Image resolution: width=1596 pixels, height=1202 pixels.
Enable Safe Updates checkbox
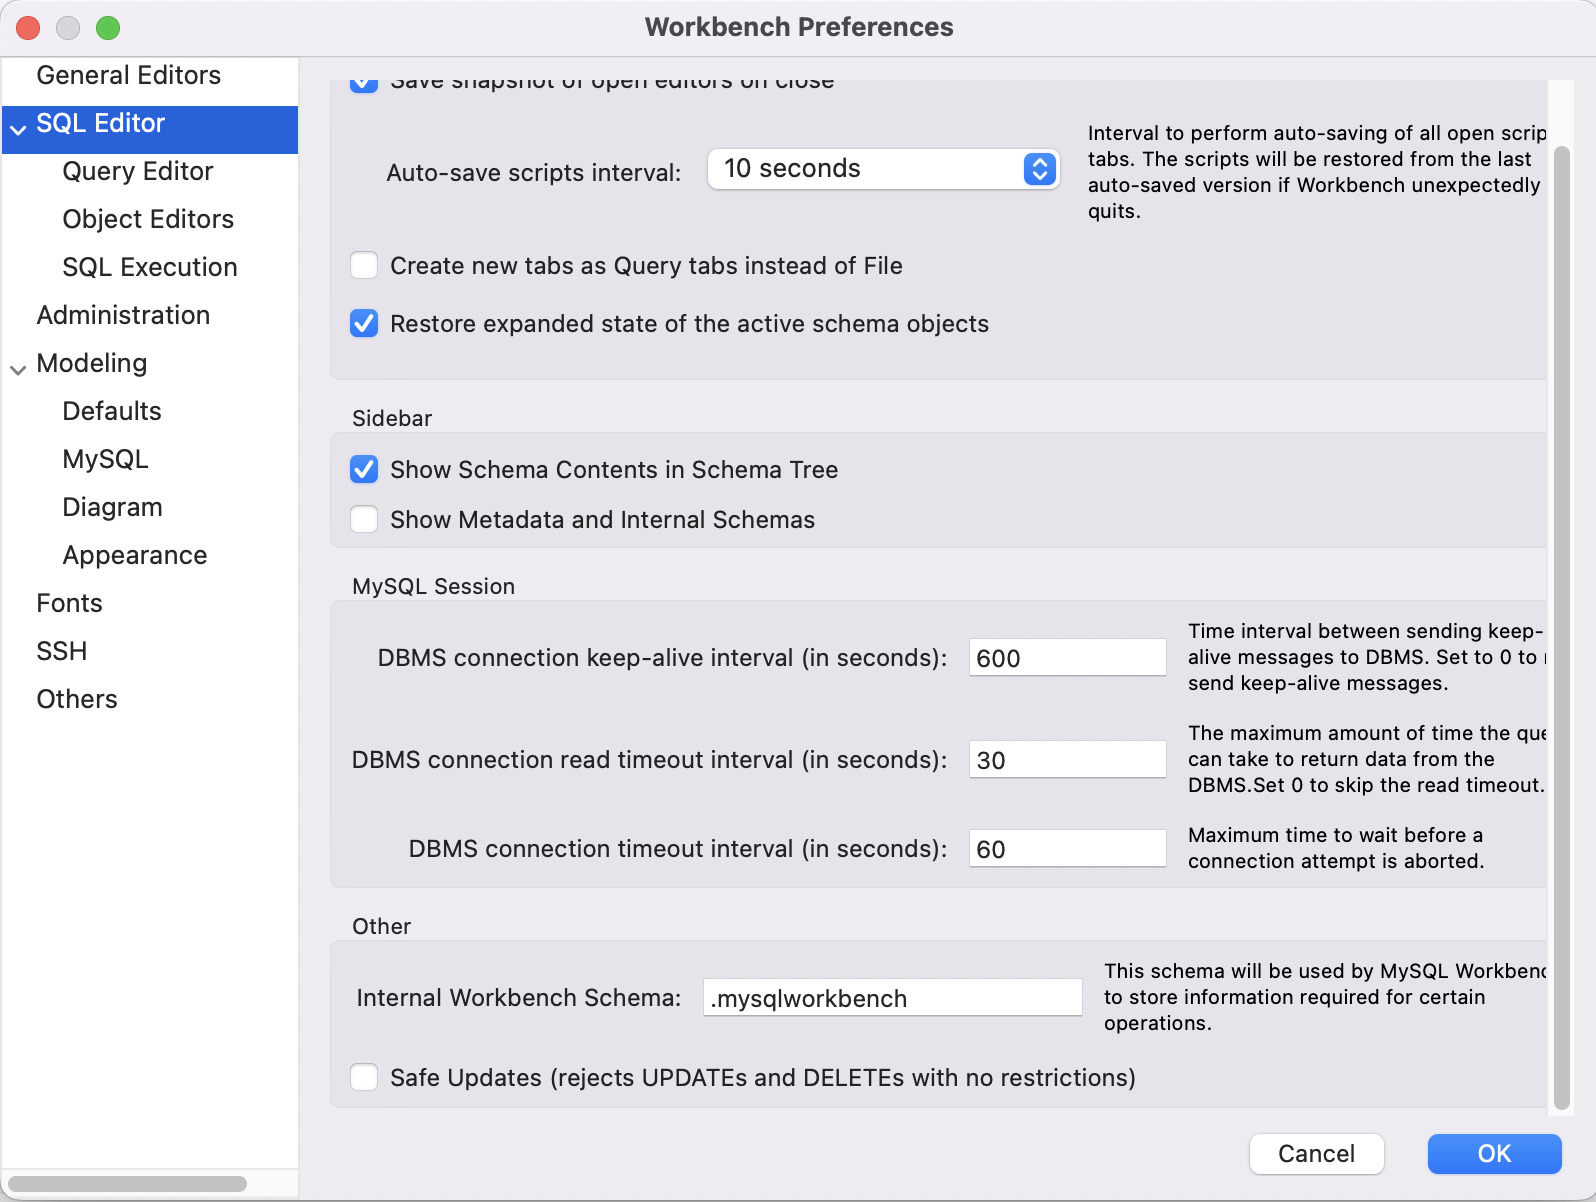pos(364,1077)
